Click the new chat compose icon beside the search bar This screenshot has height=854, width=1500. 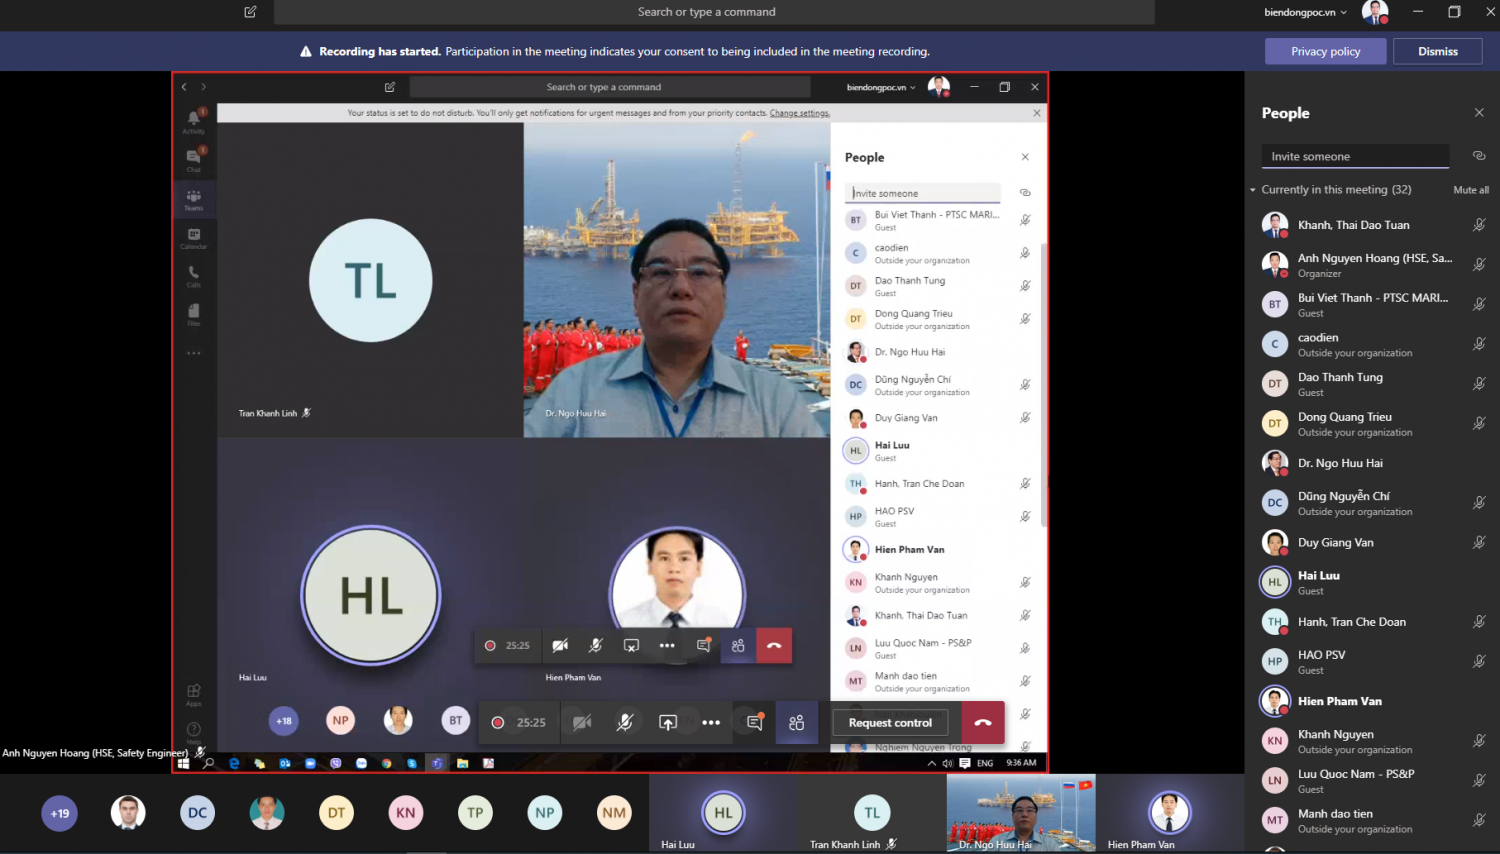tap(250, 12)
